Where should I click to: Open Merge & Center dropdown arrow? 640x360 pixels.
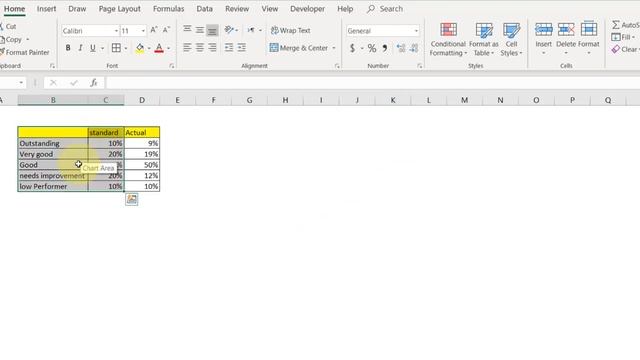pos(333,48)
